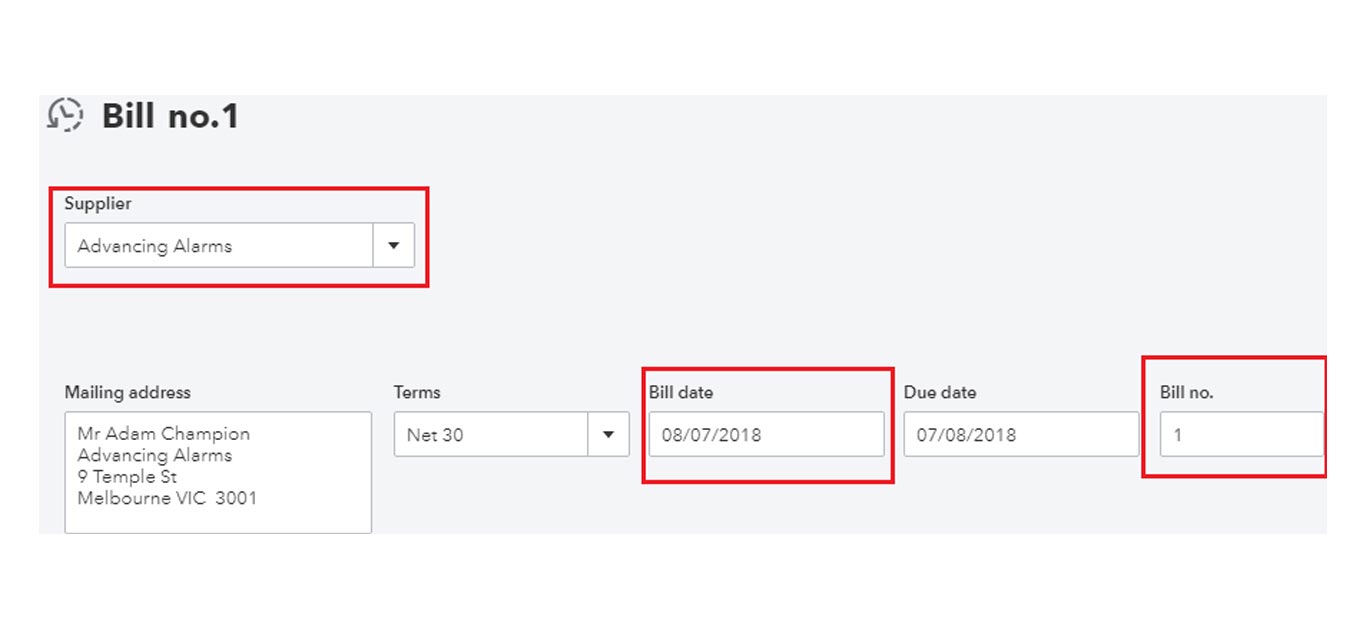Place cursor on Advancing Alarms line in address
This screenshot has width=1366, height=629.
(155, 455)
